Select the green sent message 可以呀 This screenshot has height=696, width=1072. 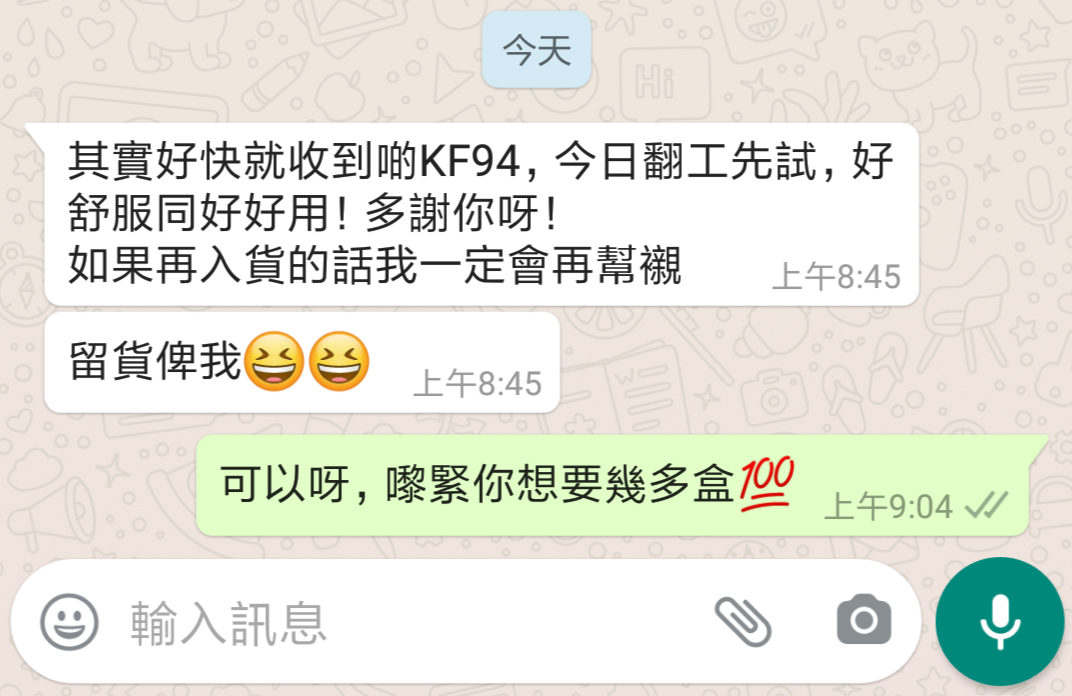point(613,485)
